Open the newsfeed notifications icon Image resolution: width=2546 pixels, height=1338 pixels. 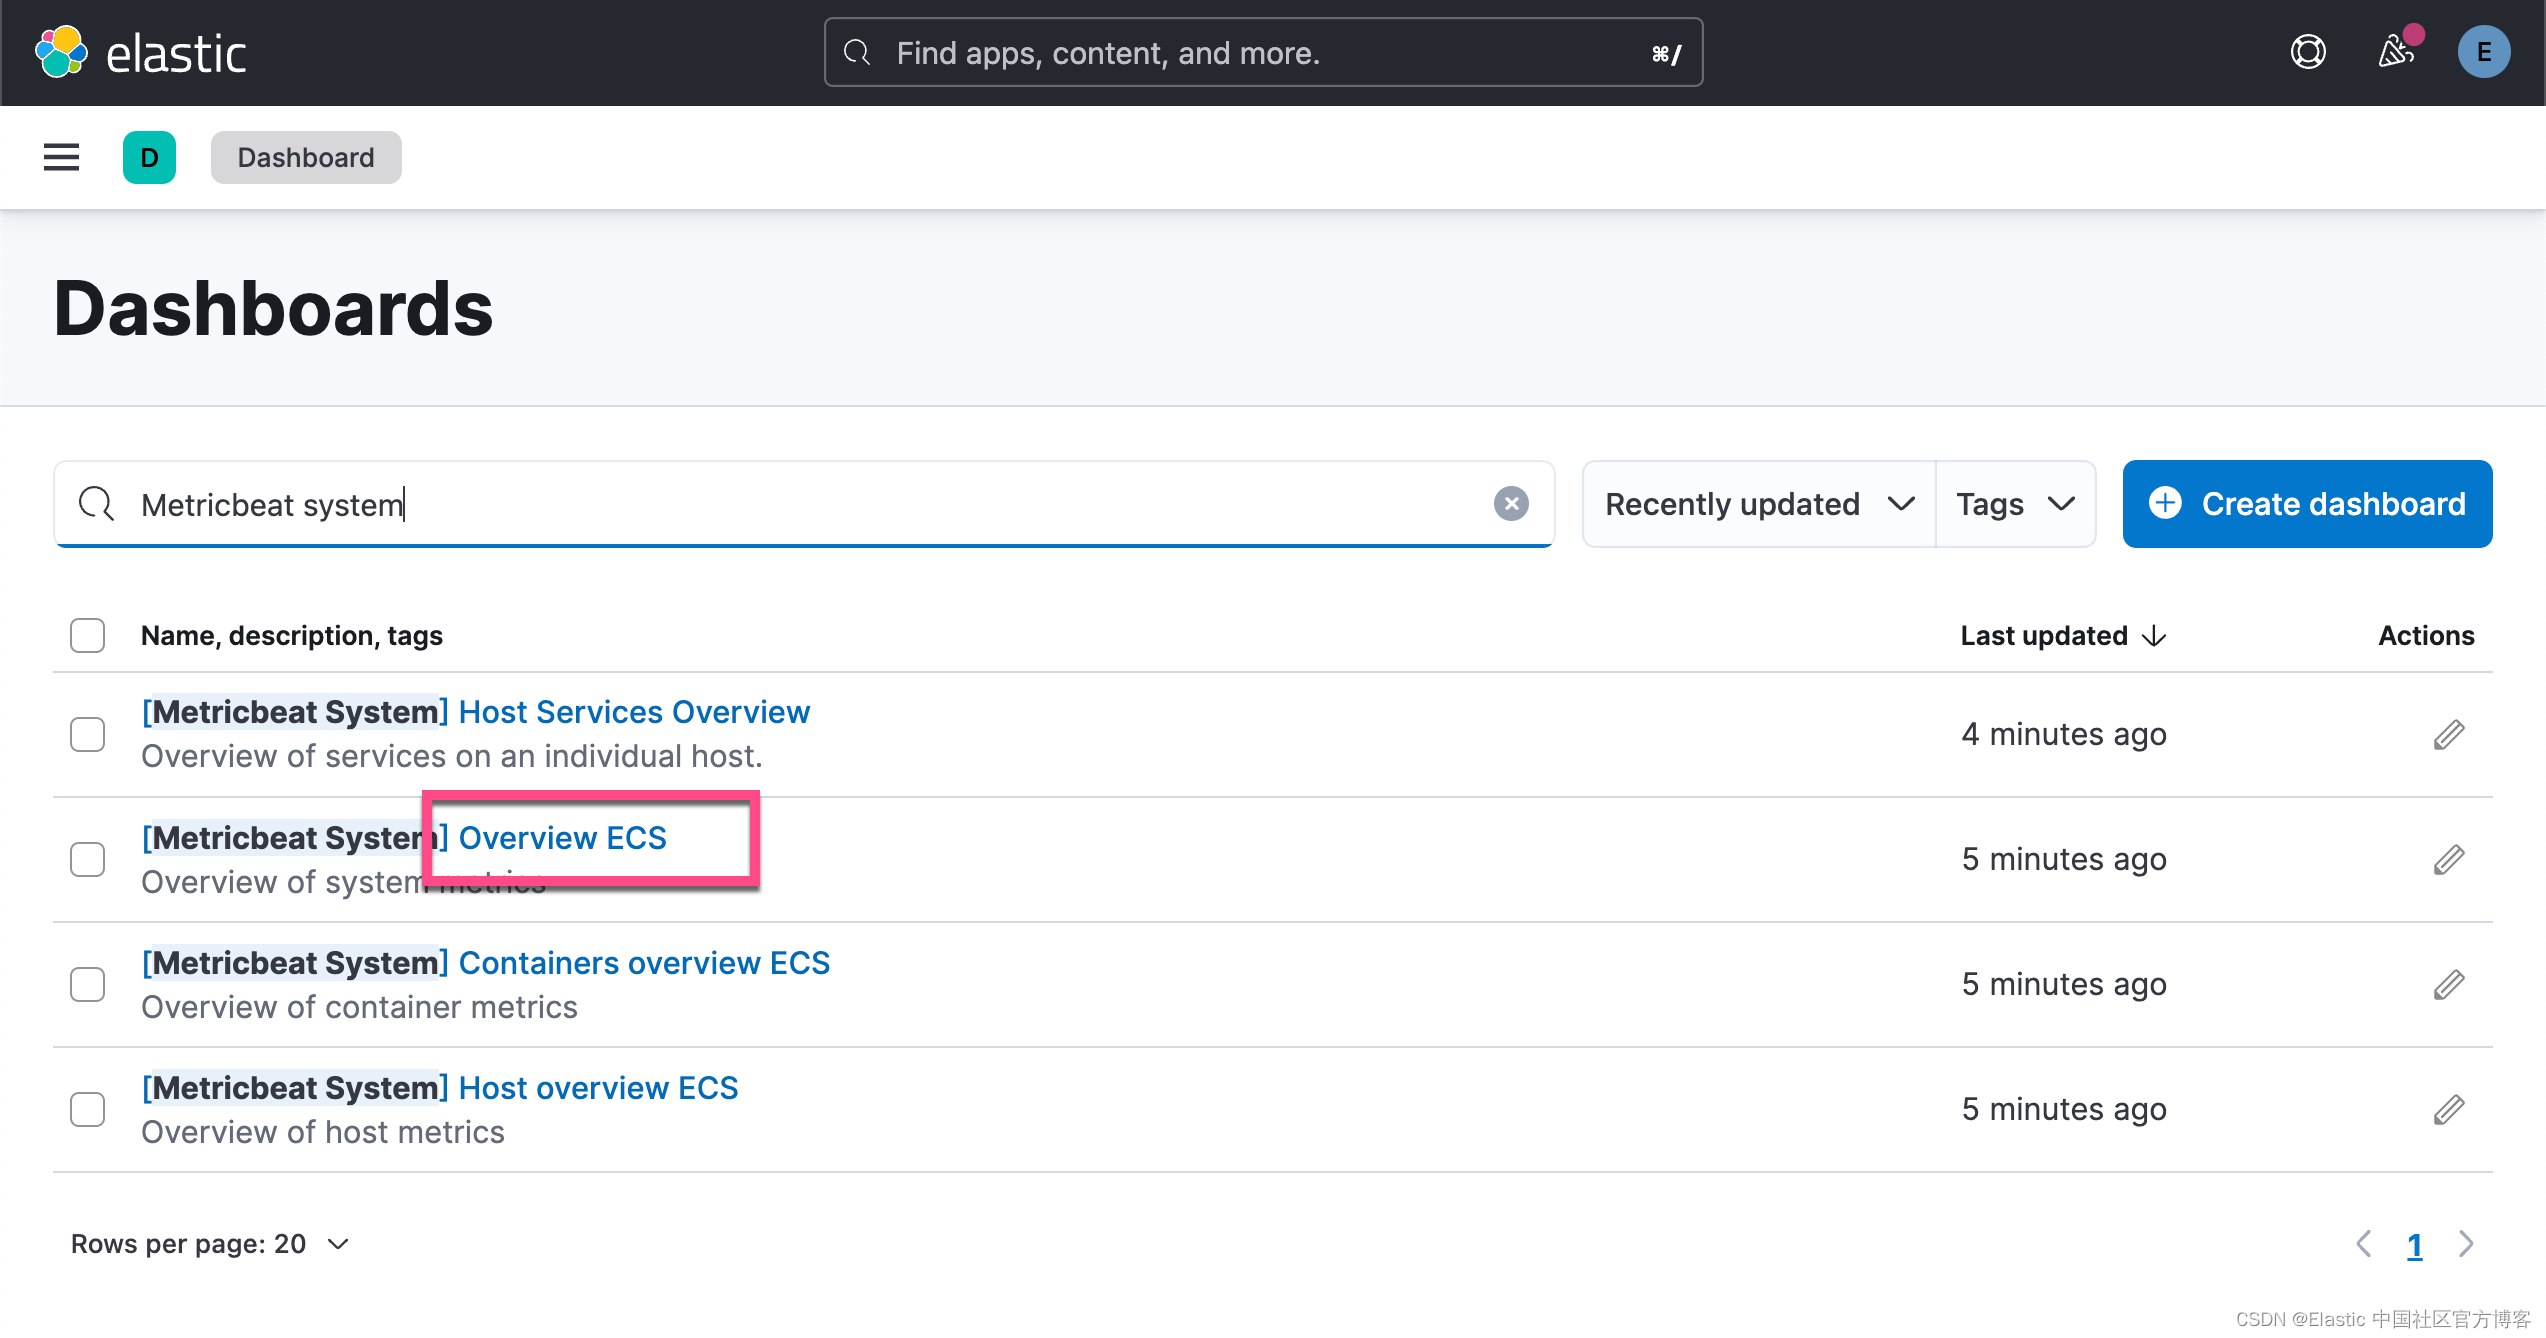click(2397, 52)
